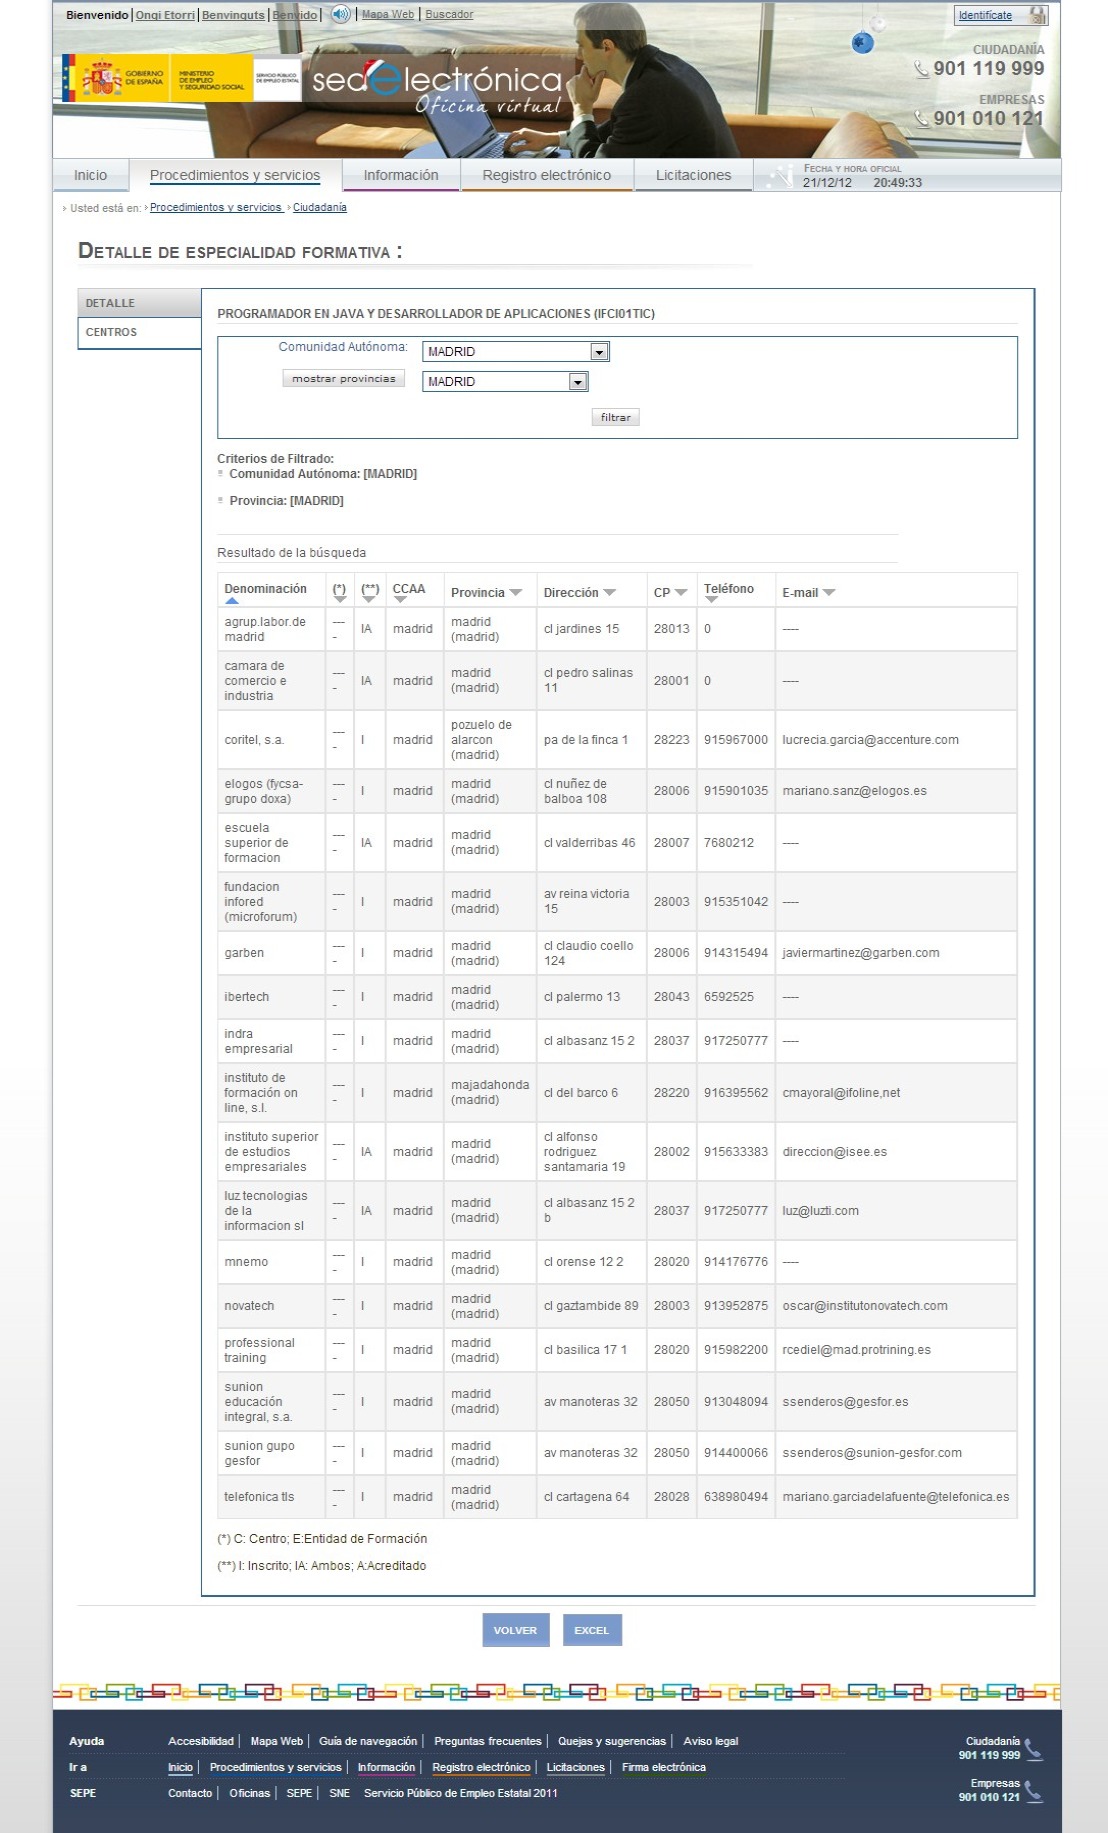The width and height of the screenshot is (1108, 1833).
Task: Click the sort arrow under the (**) column
Action: [370, 600]
